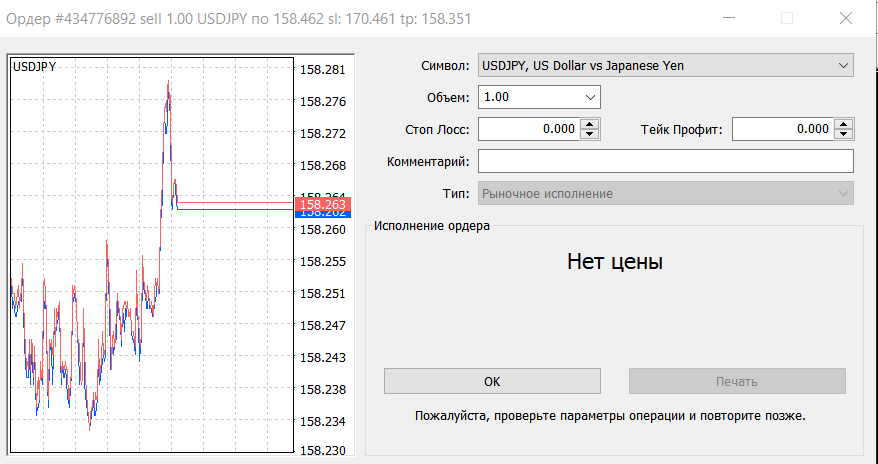Click the 158.276 price axis label
878x464 pixels.
pos(323,102)
